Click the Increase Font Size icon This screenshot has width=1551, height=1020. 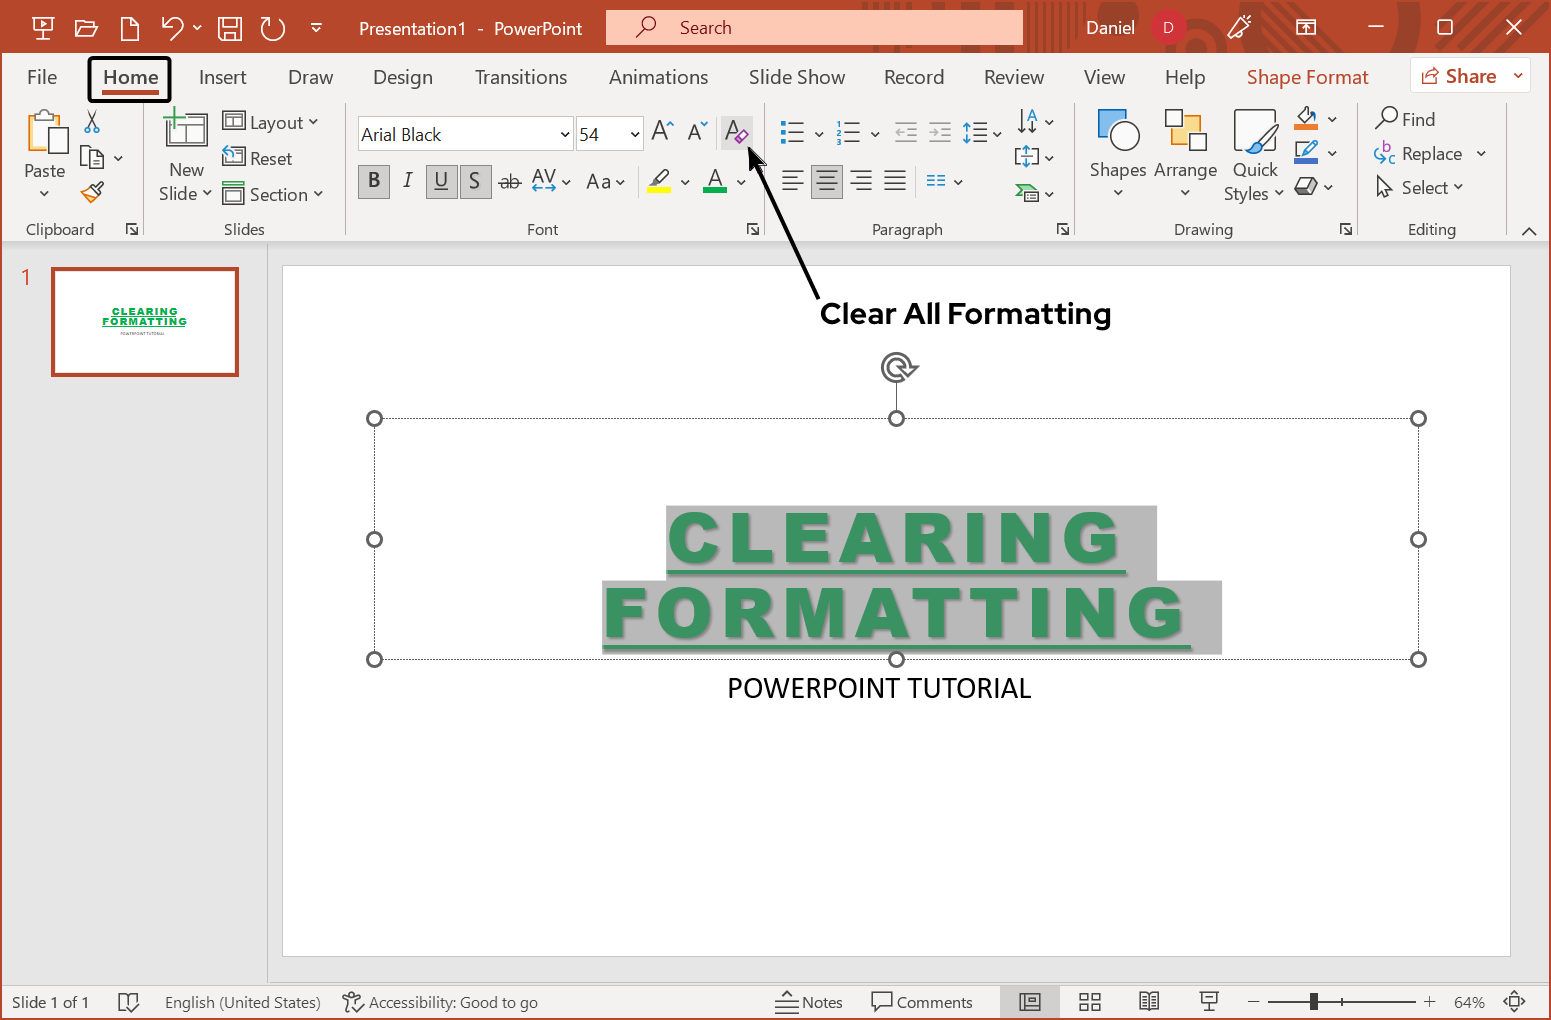coord(660,130)
